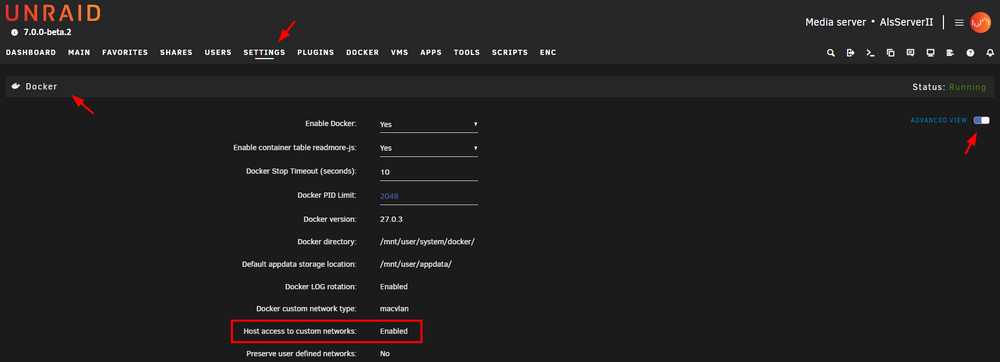Screen dimensions: 1000x362
Task: Click the UNRAID logo
Action: click(53, 13)
